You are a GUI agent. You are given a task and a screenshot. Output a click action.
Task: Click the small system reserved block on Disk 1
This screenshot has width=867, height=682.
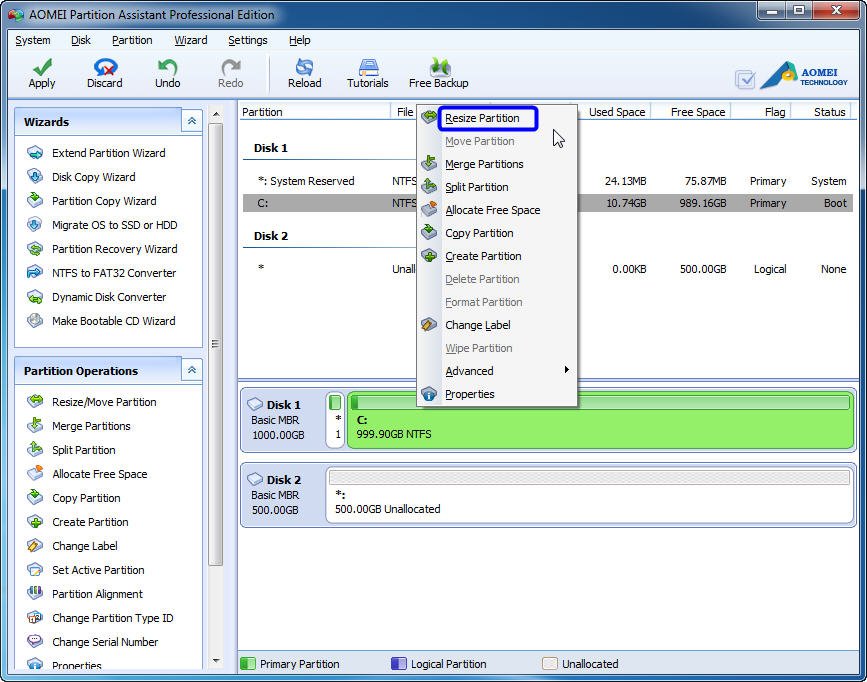pos(335,420)
